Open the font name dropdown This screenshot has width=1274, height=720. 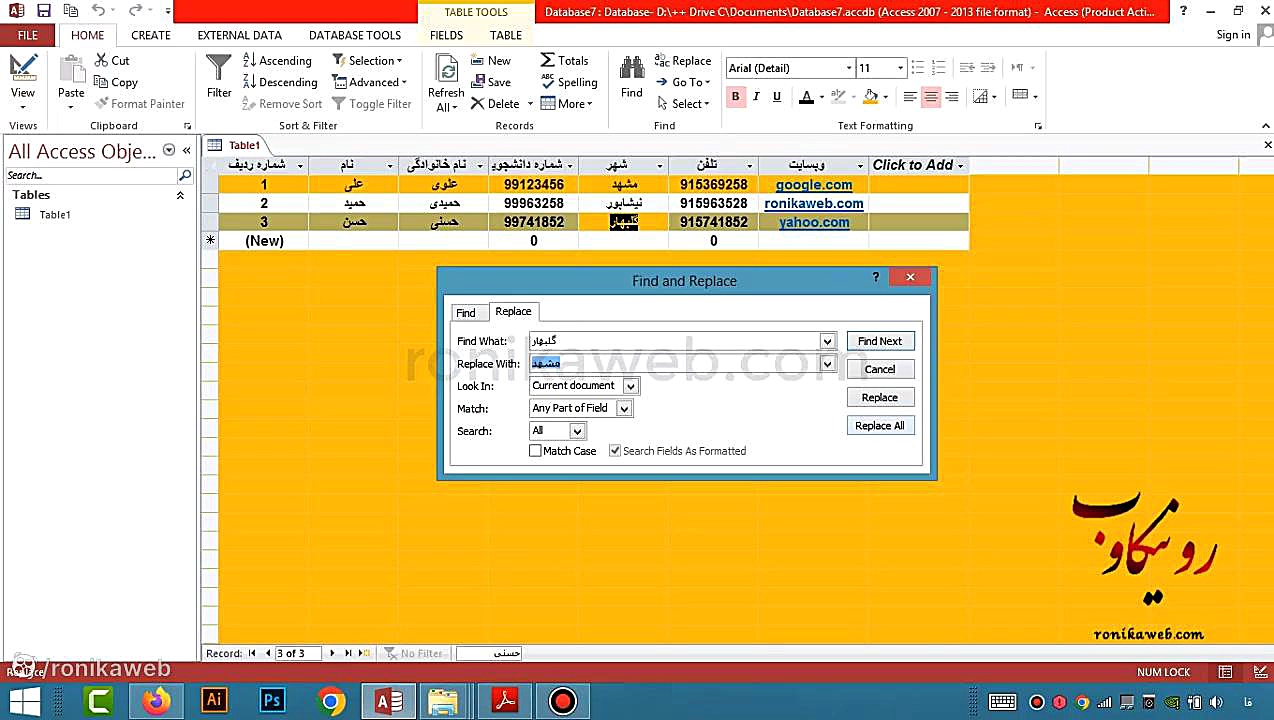[x=849, y=68]
